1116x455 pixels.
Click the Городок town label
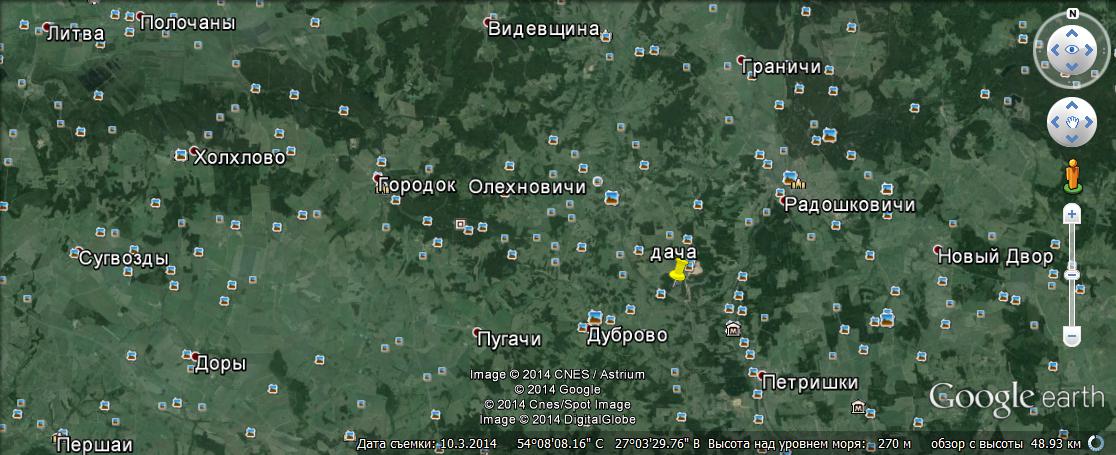(x=416, y=186)
